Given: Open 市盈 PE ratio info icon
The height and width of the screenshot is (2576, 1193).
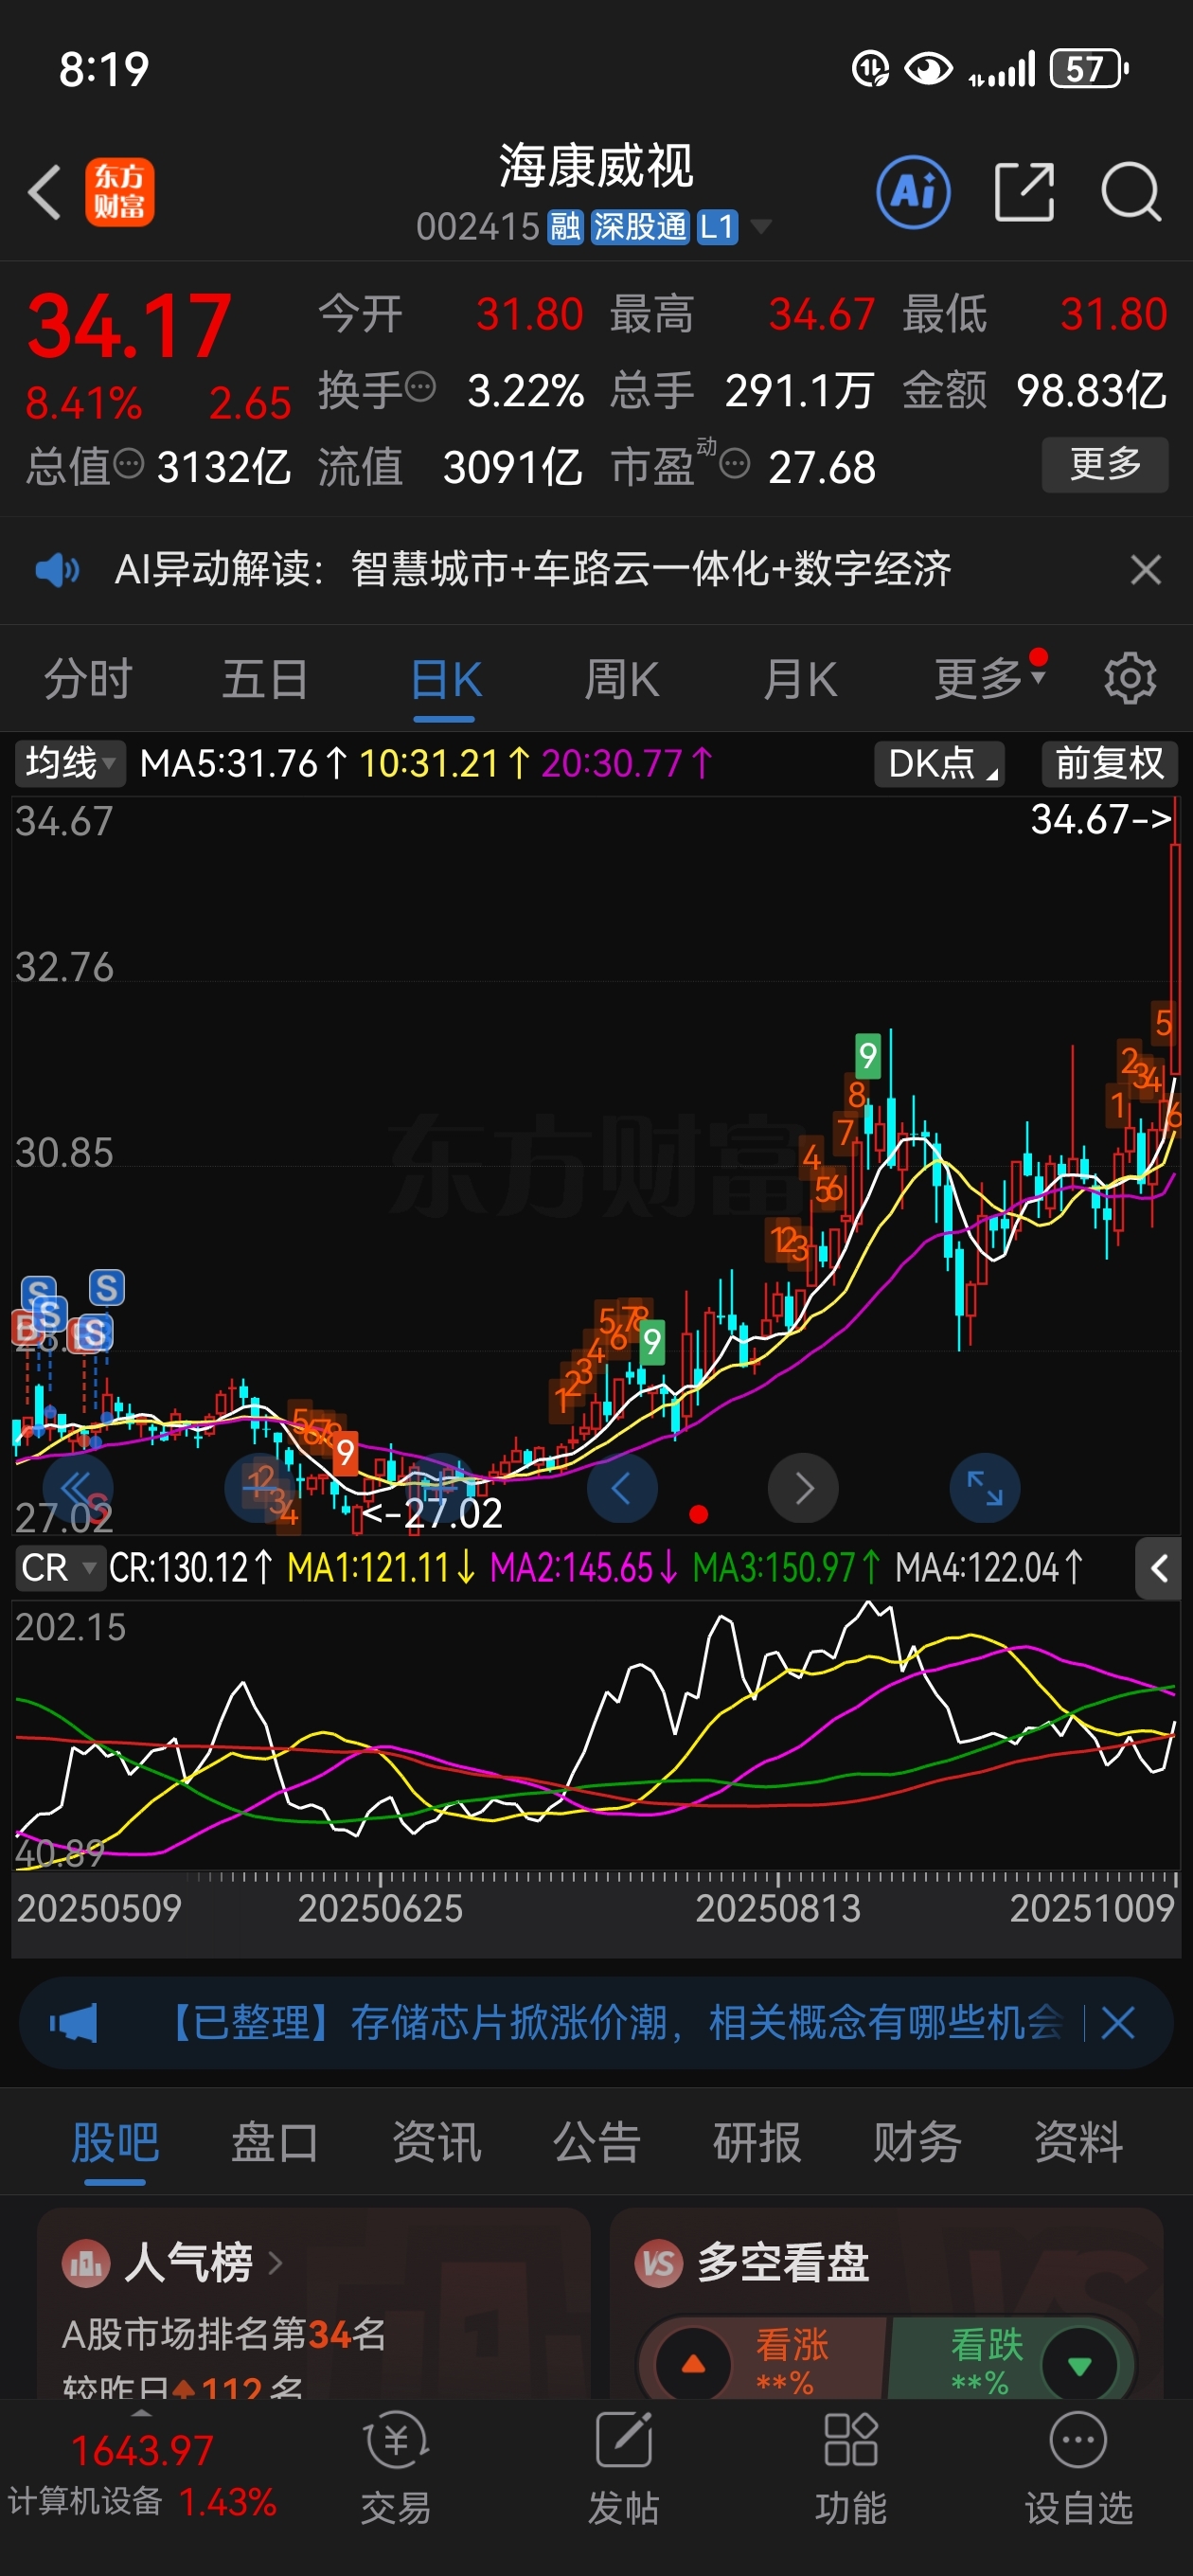Looking at the screenshot, I should [x=735, y=464].
